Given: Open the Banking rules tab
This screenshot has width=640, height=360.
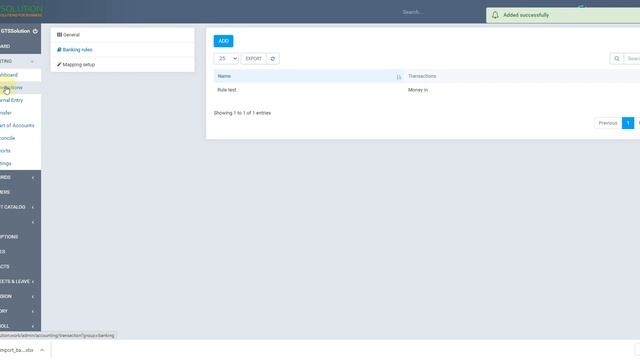Looking at the screenshot, I should (x=122, y=50).
